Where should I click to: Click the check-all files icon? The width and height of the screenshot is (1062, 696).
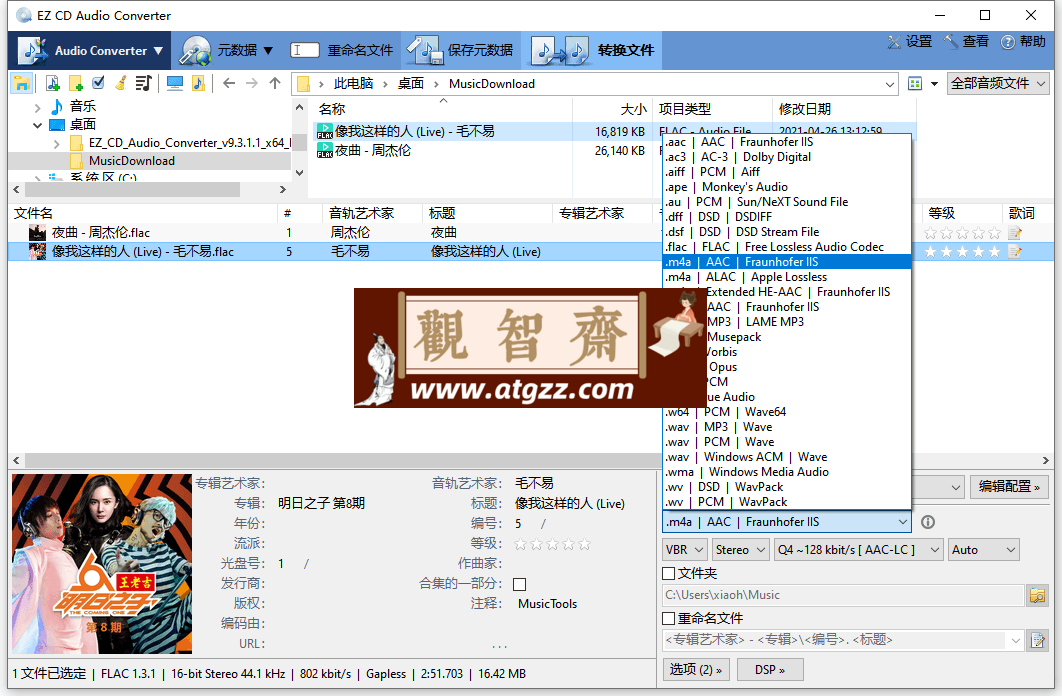(98, 83)
